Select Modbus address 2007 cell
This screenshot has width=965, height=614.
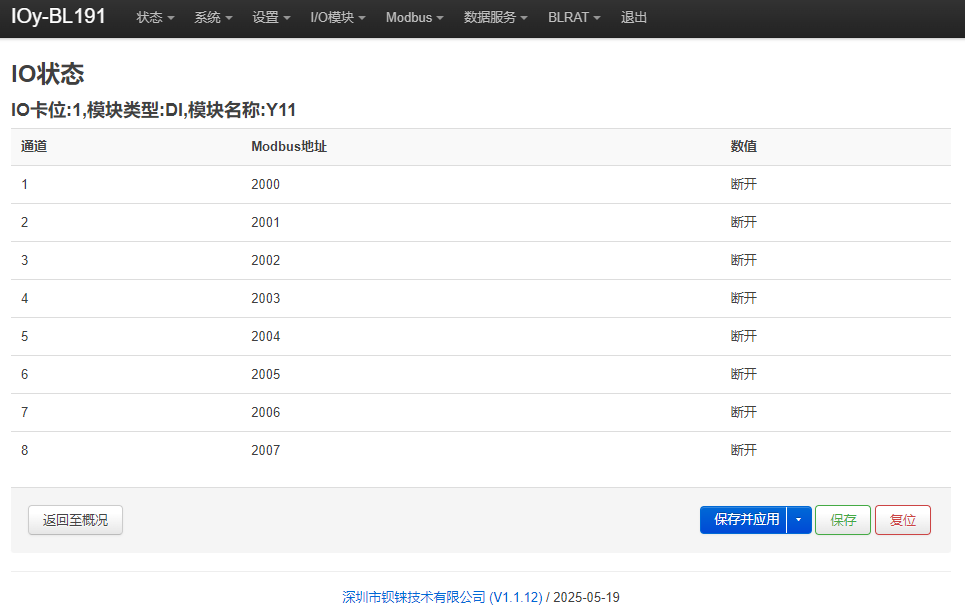265,451
